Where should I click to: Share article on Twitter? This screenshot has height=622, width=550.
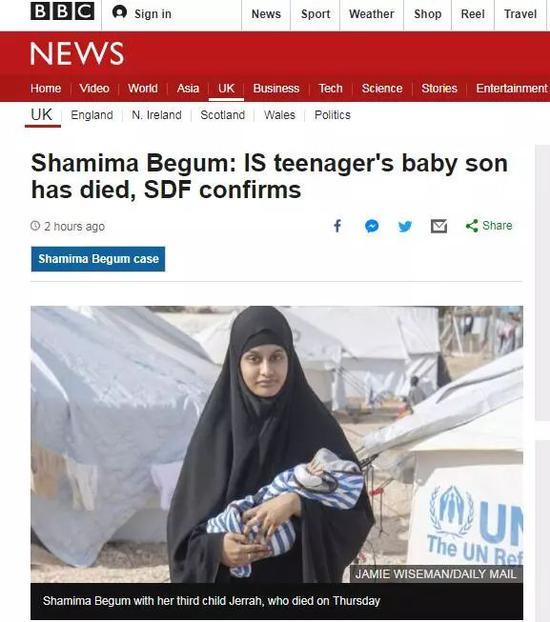tap(405, 226)
